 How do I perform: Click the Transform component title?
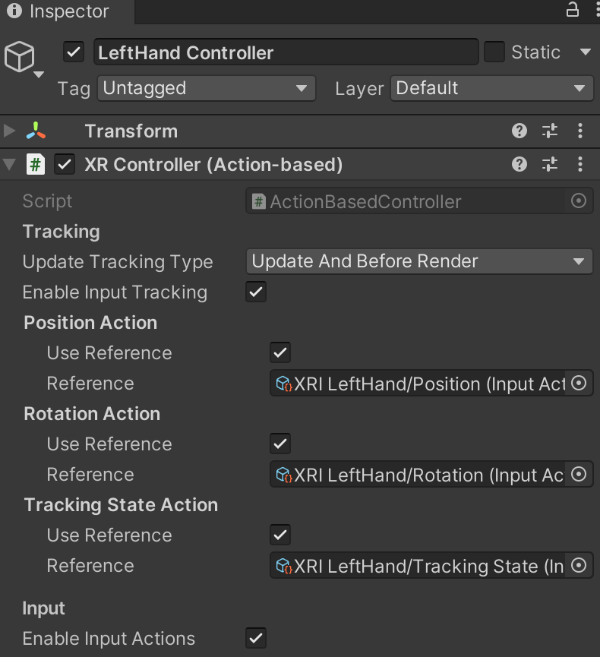[131, 131]
